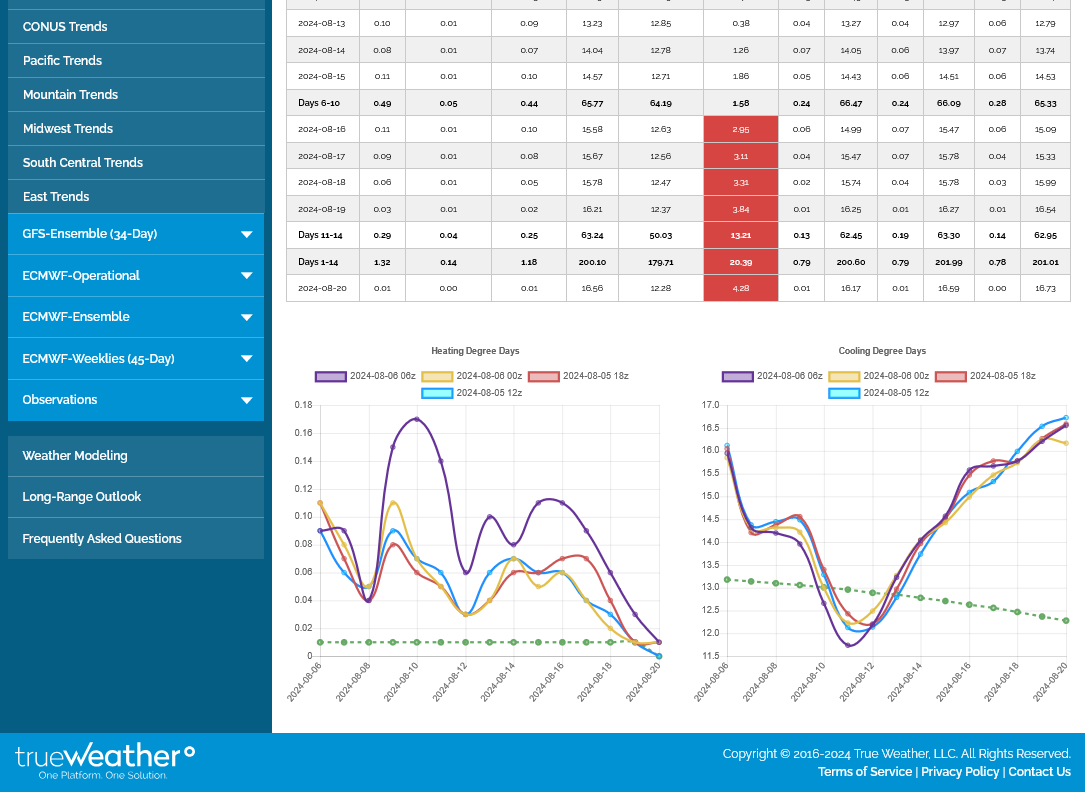Open Weather Modeling link
The height and width of the screenshot is (792, 1085).
[75, 456]
